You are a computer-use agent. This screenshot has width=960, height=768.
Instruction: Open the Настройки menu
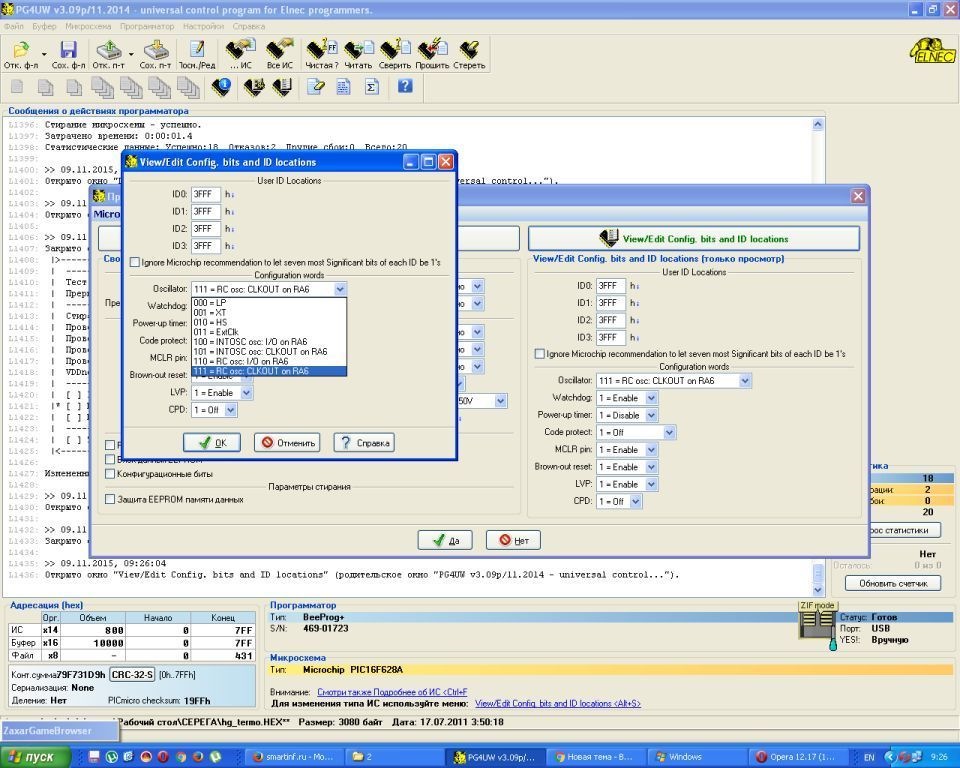[x=203, y=26]
